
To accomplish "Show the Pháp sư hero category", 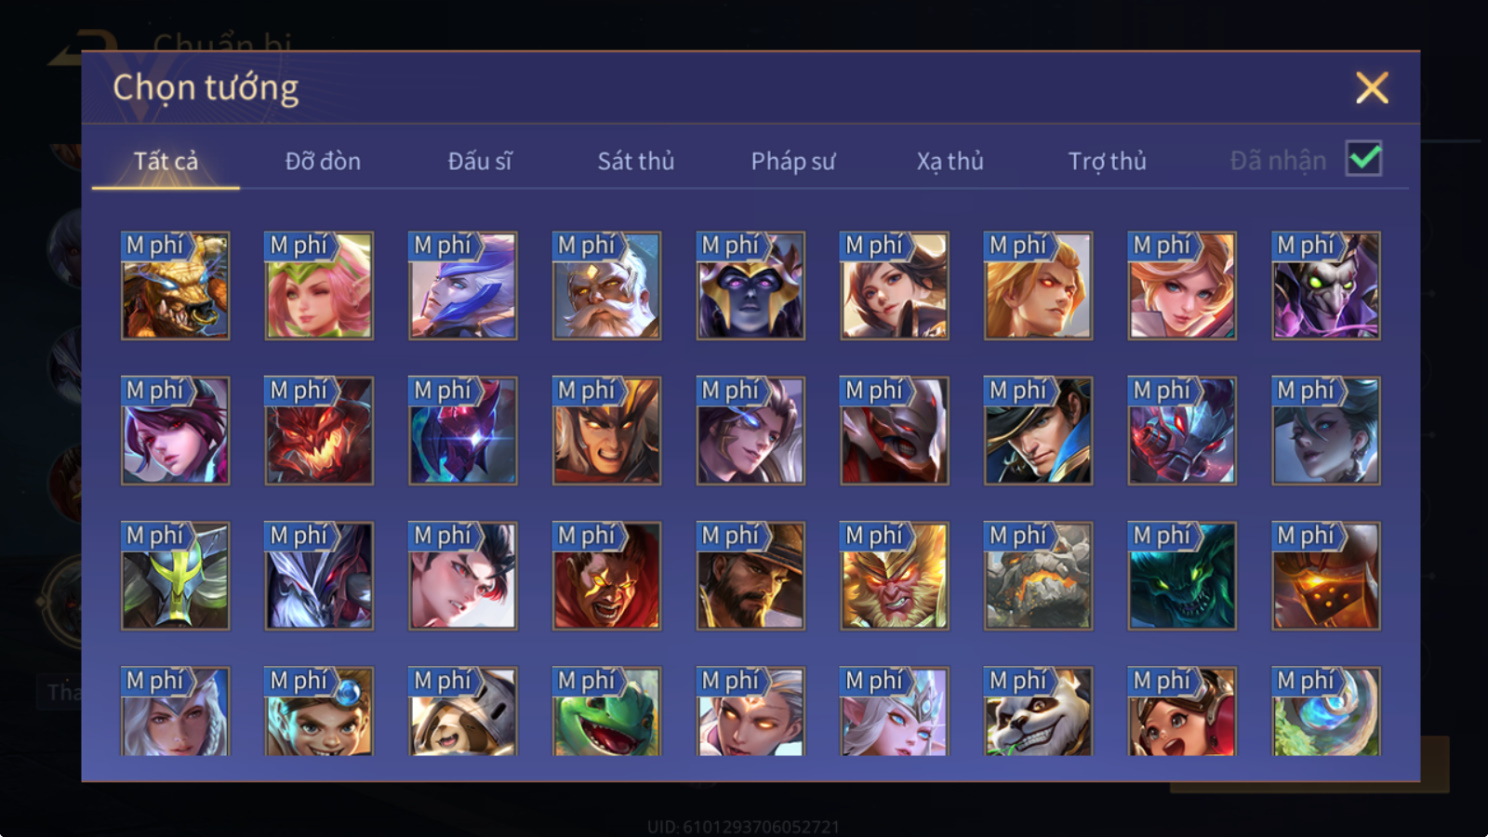I will coord(793,161).
